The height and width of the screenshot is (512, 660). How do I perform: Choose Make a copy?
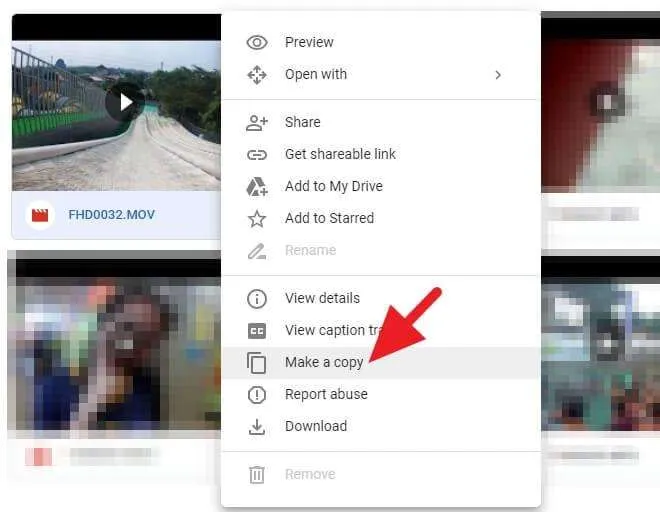click(381, 363)
